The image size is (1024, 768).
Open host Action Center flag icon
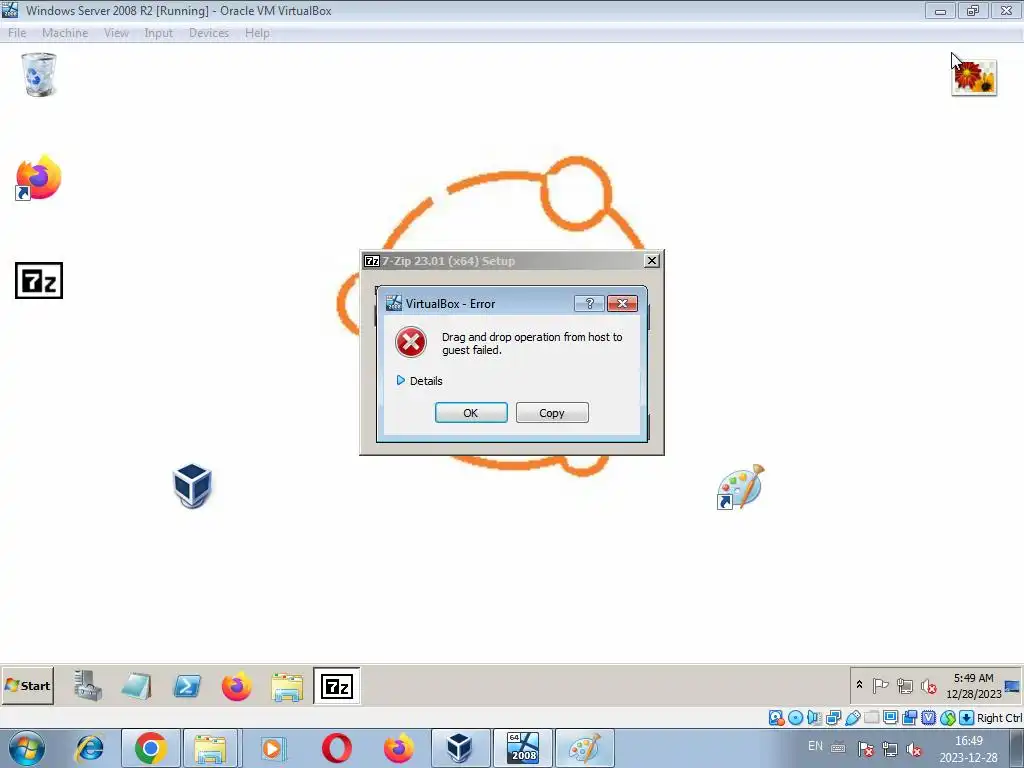(x=865, y=749)
